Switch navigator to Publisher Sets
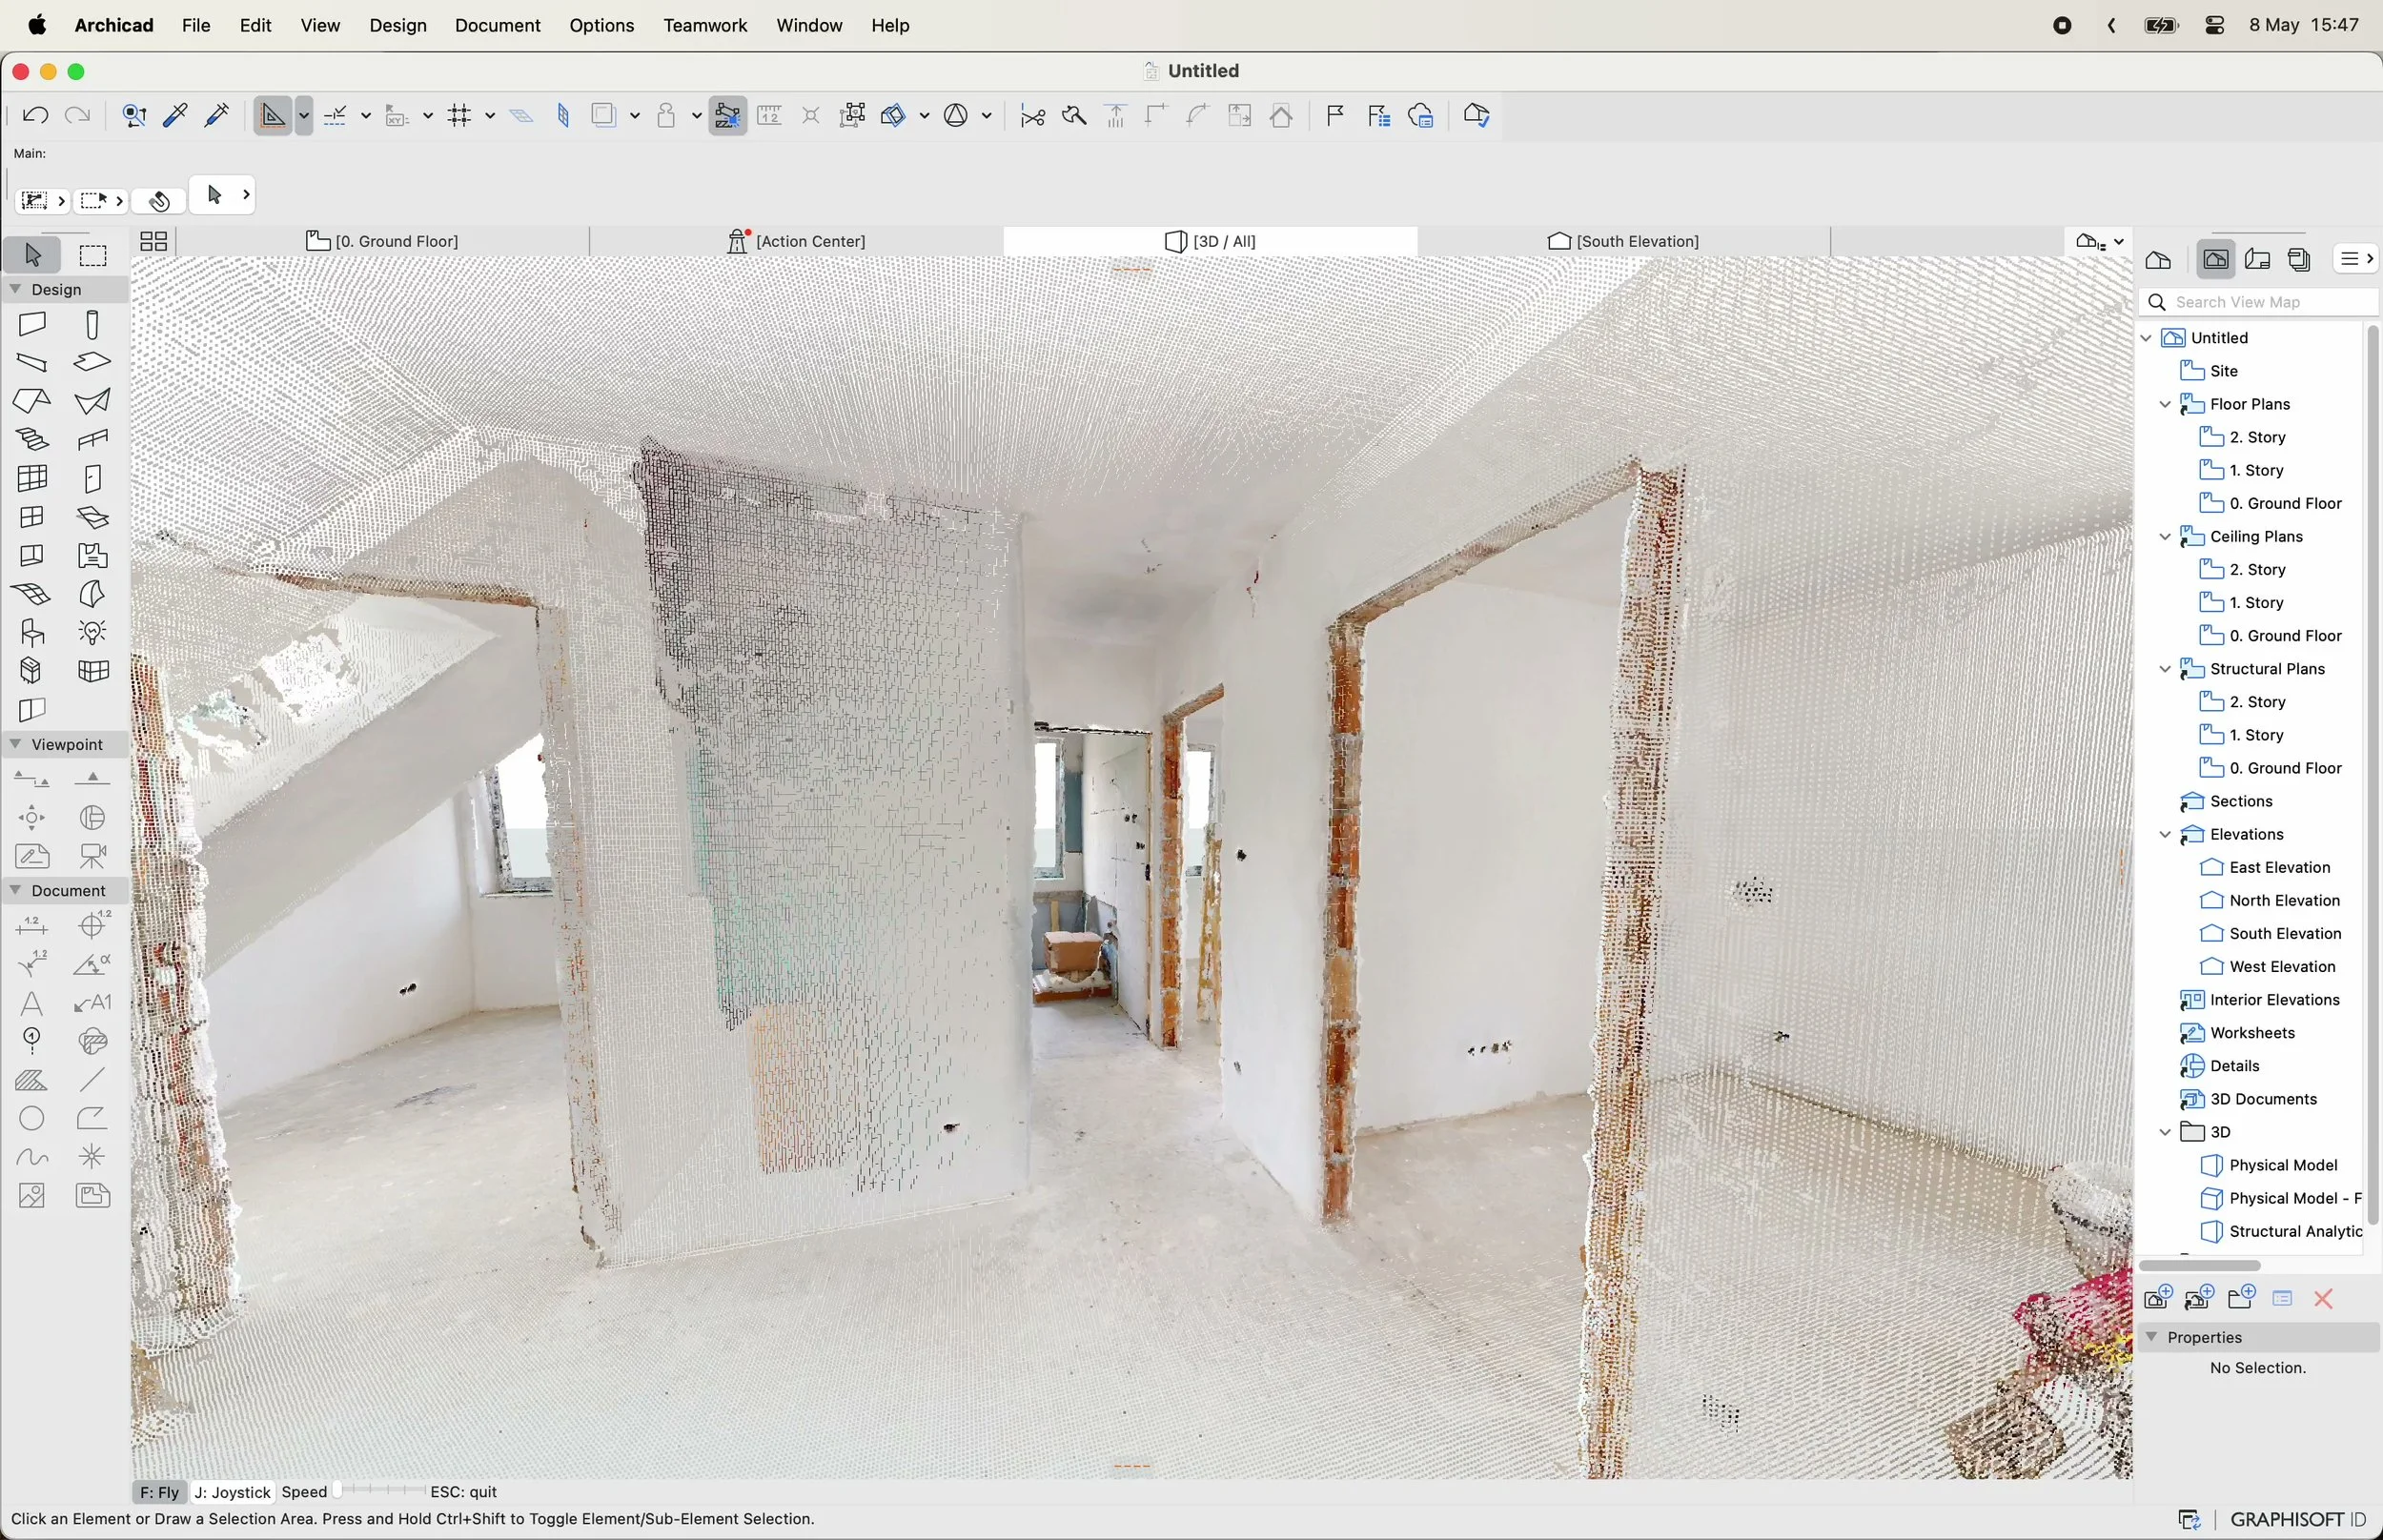2383x1540 pixels. (x=2299, y=260)
